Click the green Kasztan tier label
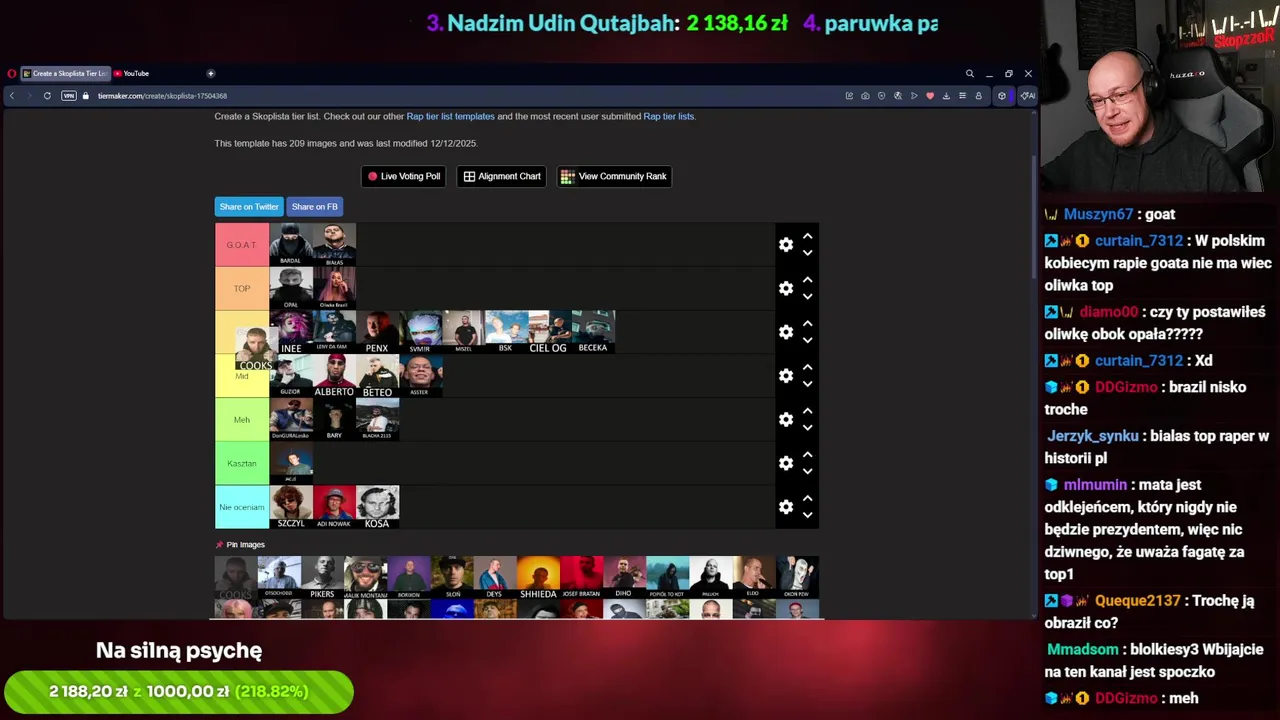Viewport: 1280px width, 720px height. [x=242, y=463]
